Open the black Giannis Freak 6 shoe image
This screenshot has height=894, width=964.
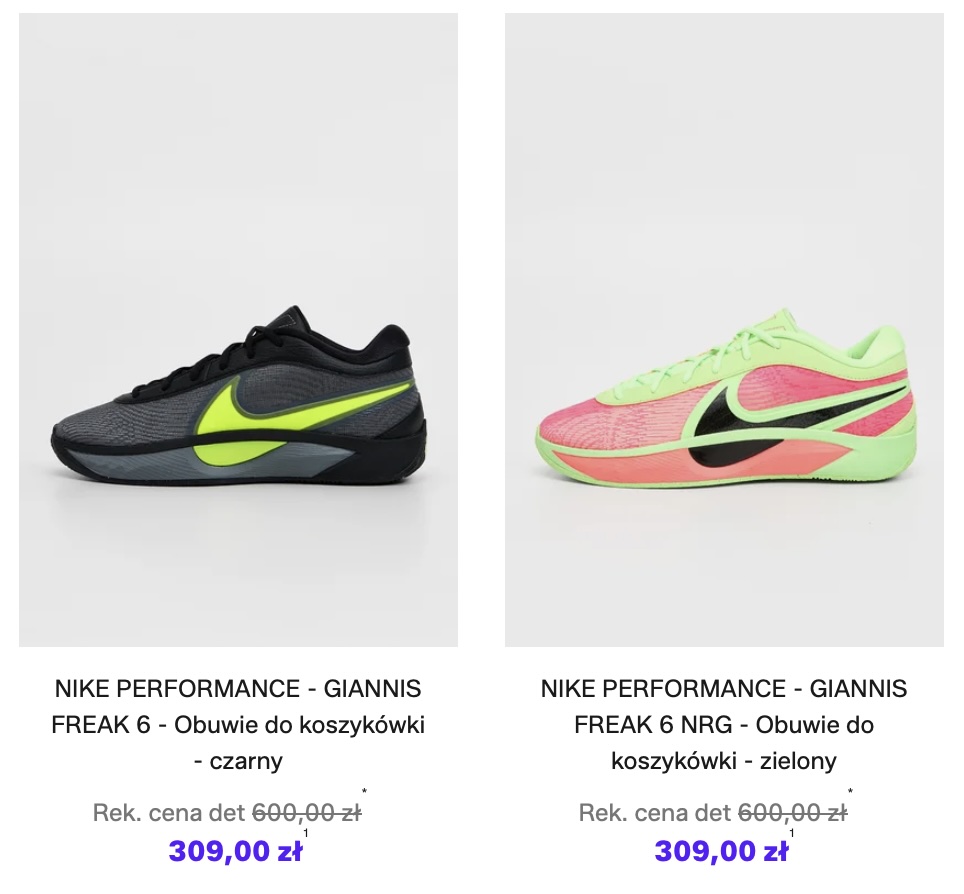[x=238, y=330]
